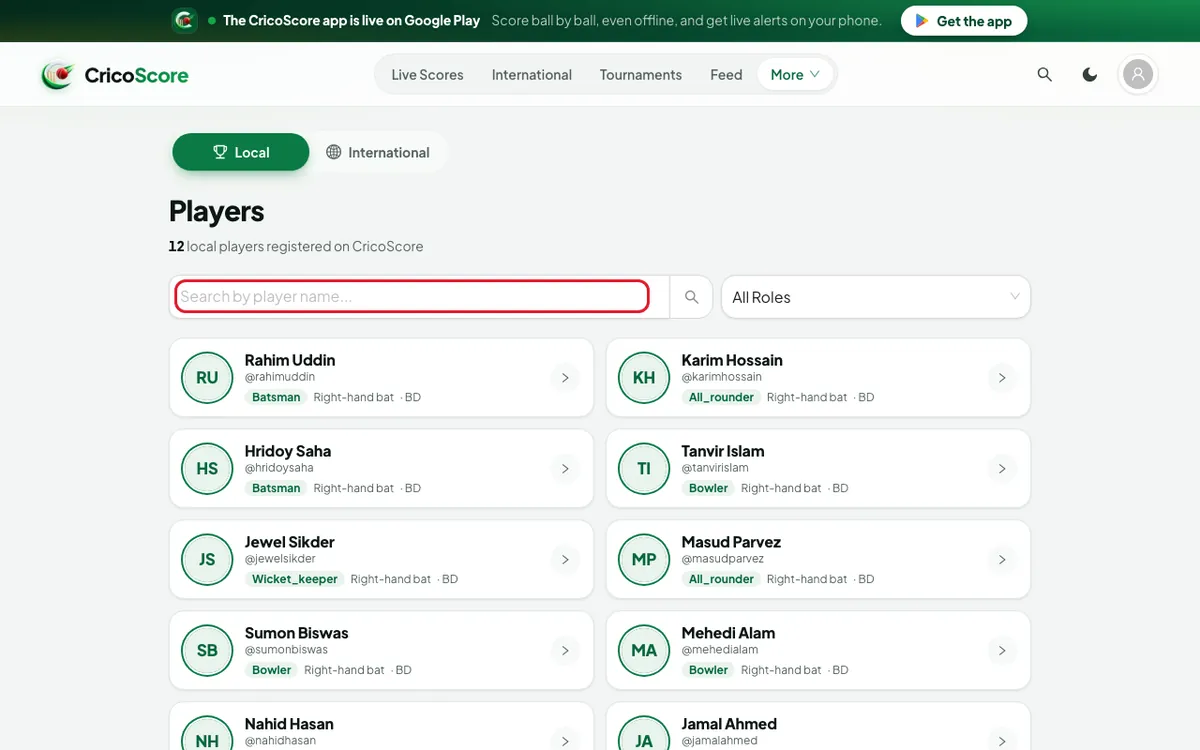
Task: Click the RU avatar for Rahim Uddin
Action: pyautogui.click(x=207, y=377)
